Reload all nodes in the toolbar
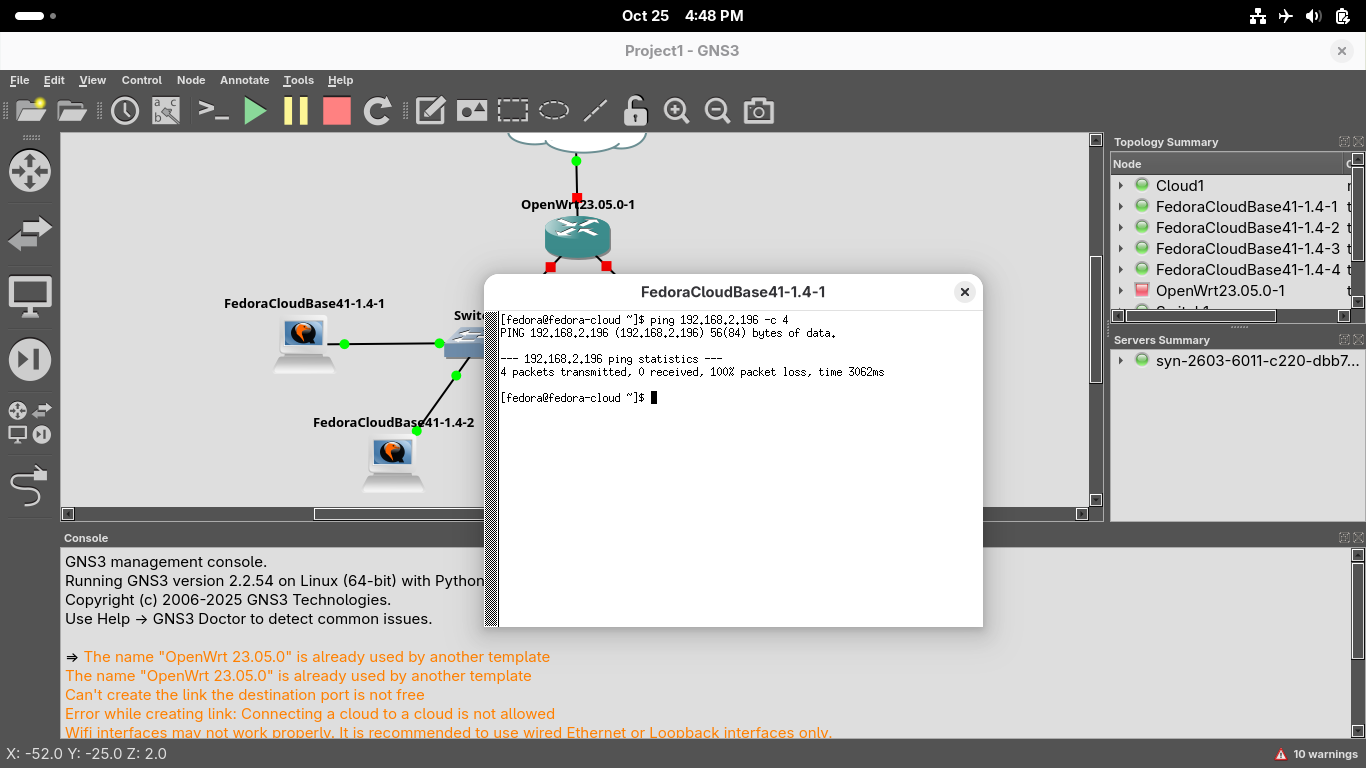Viewport: 1366px width, 768px height. click(x=377, y=111)
